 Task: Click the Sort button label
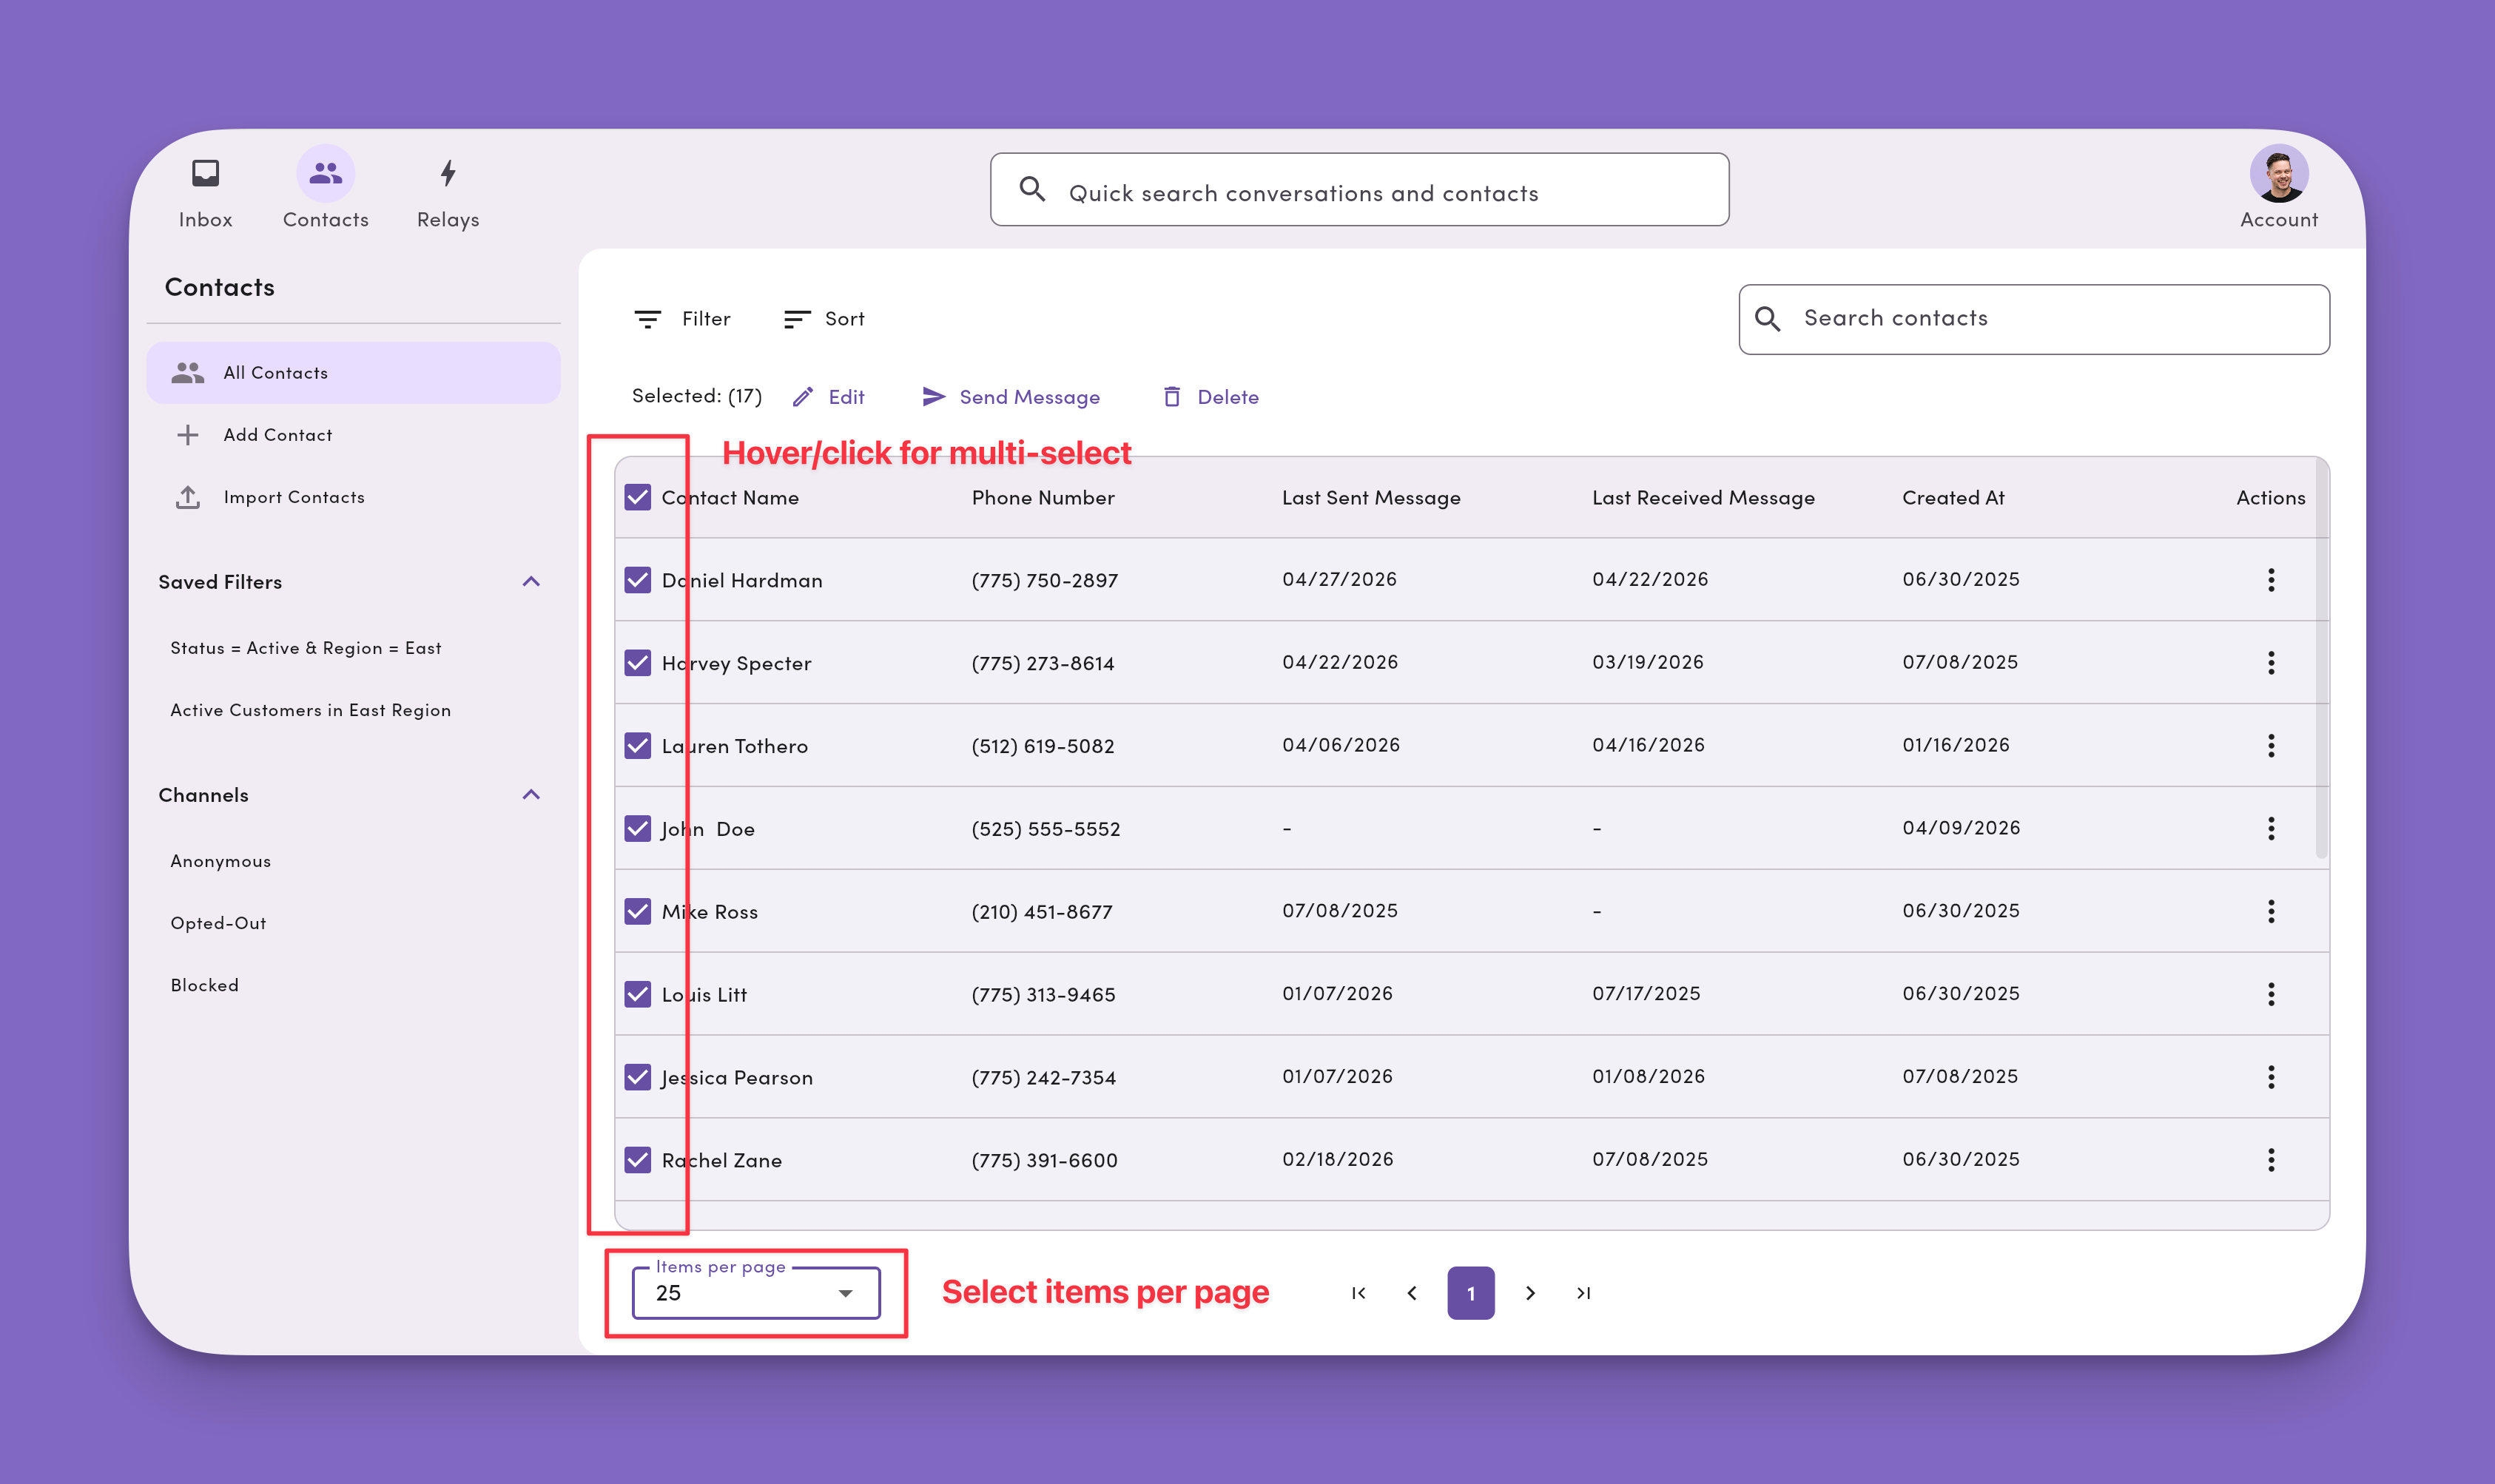coord(845,319)
